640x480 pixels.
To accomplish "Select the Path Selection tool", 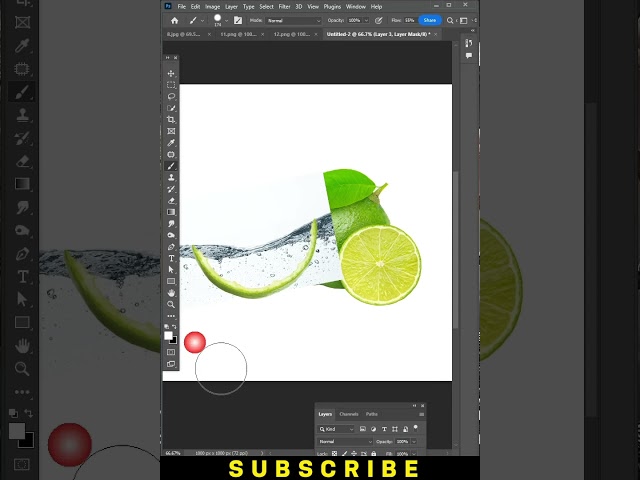I will pyautogui.click(x=171, y=270).
